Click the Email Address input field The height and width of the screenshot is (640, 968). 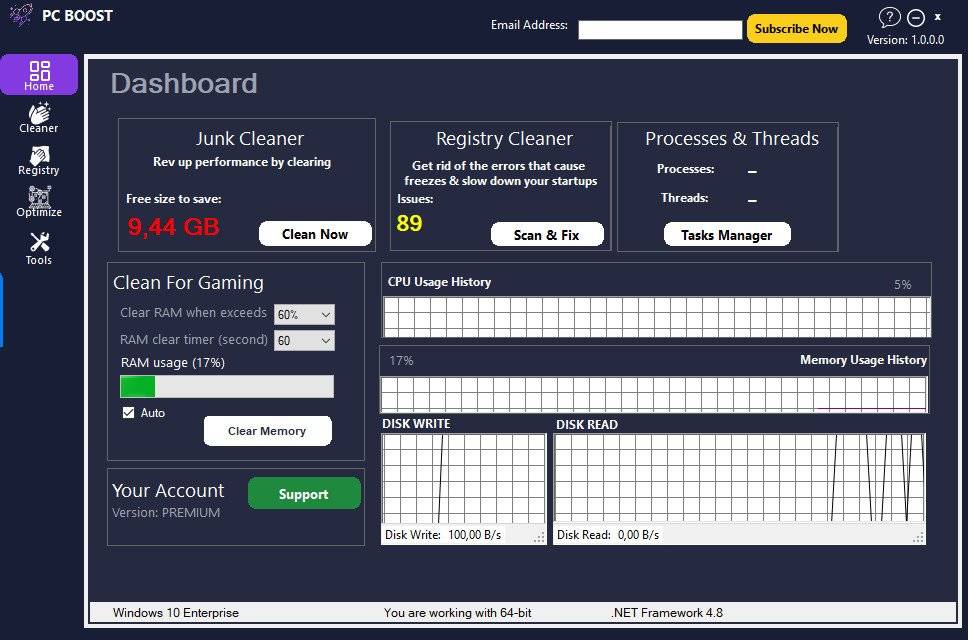(660, 30)
